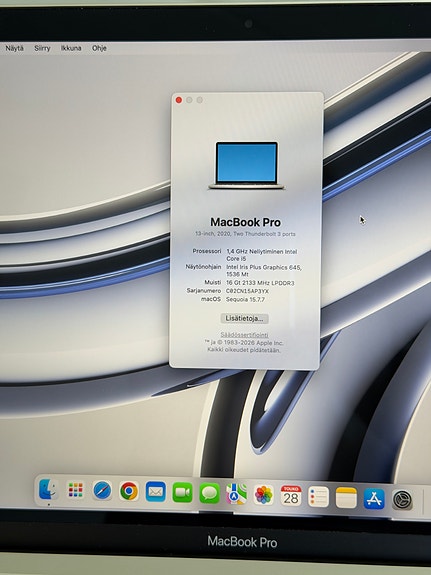The width and height of the screenshot is (431, 575).
Task: Open App Store from the Dock
Action: tap(374, 499)
